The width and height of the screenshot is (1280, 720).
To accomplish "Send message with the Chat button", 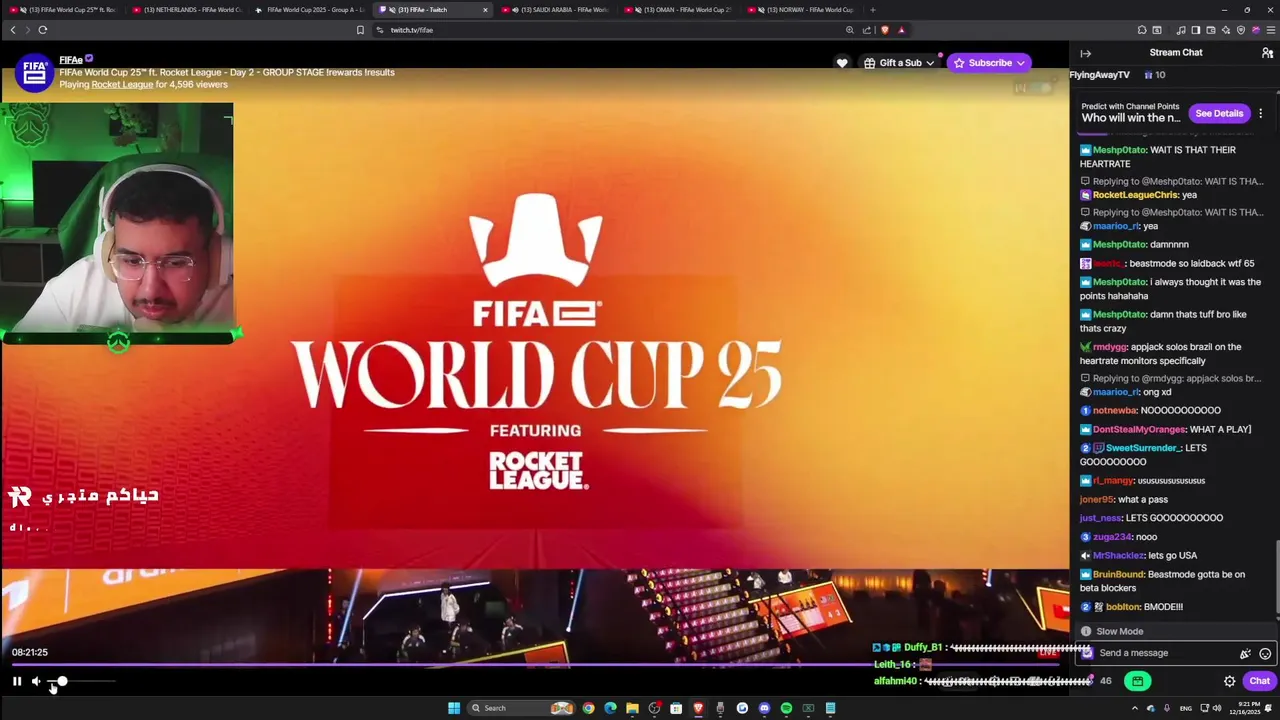I will click(1259, 681).
